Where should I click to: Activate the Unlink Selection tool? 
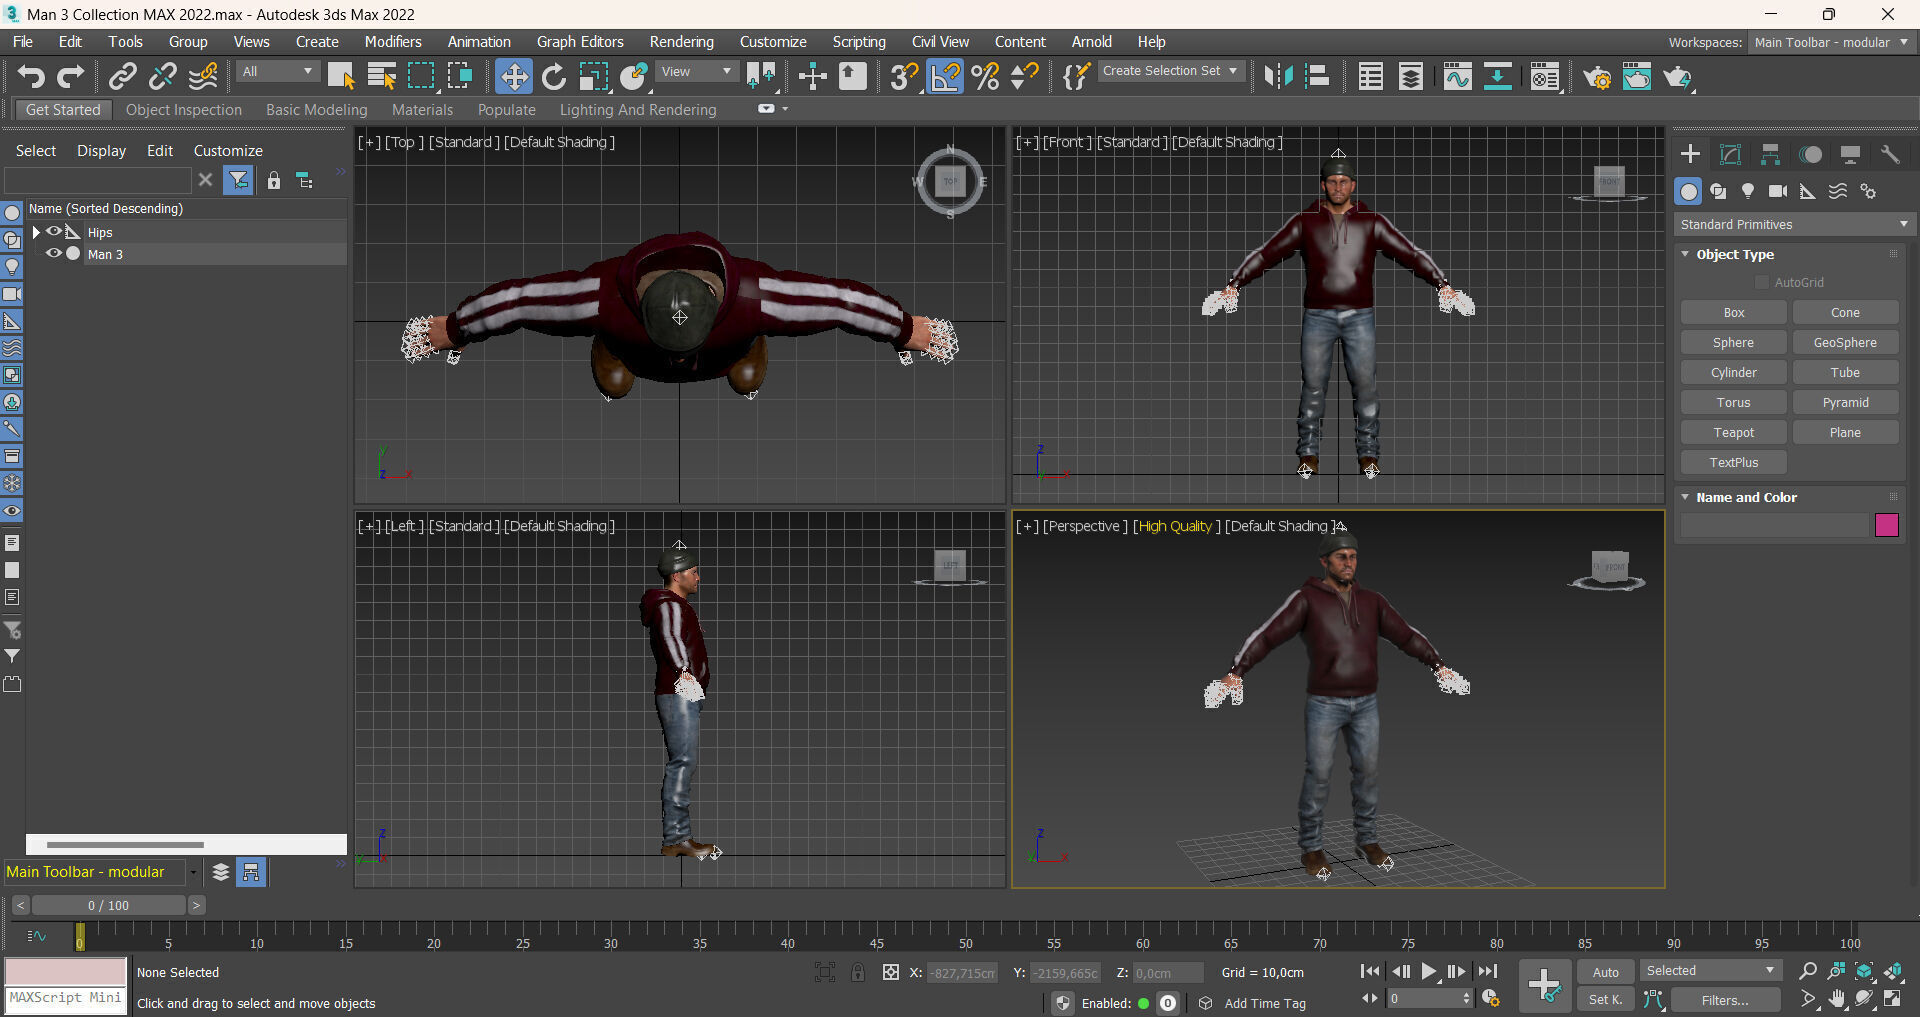163,77
